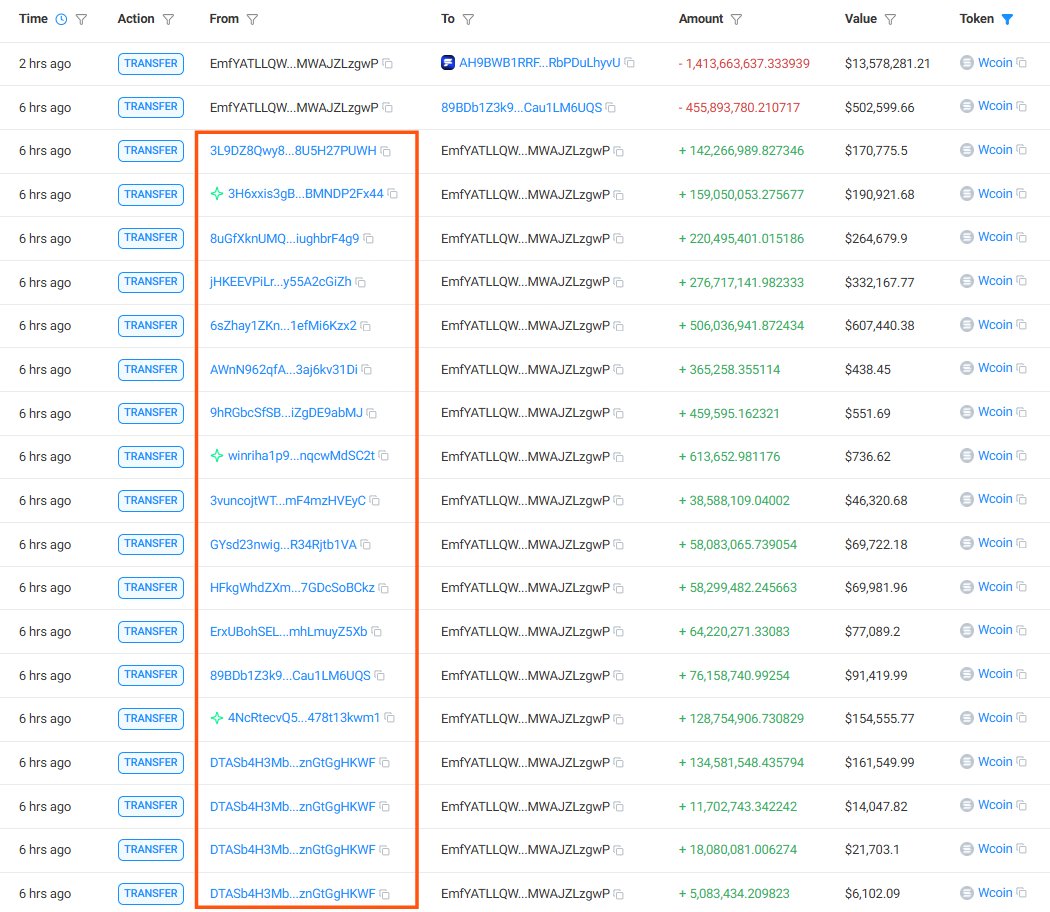Click TRANSFER badge in the $438.45 row

pos(151,370)
